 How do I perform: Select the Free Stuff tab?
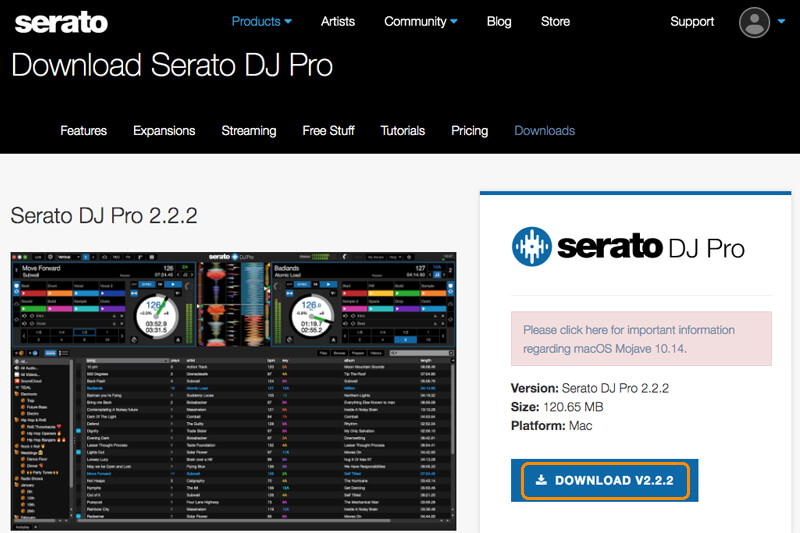click(x=328, y=131)
